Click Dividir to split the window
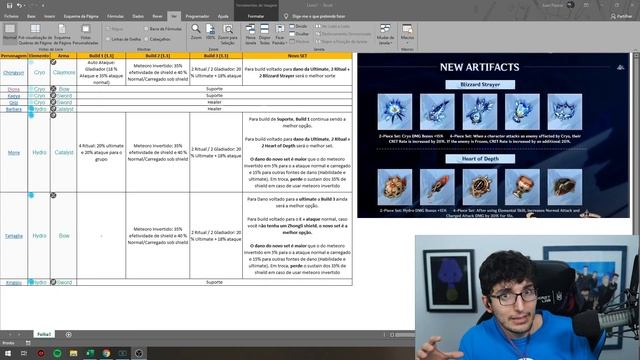 tap(299, 27)
